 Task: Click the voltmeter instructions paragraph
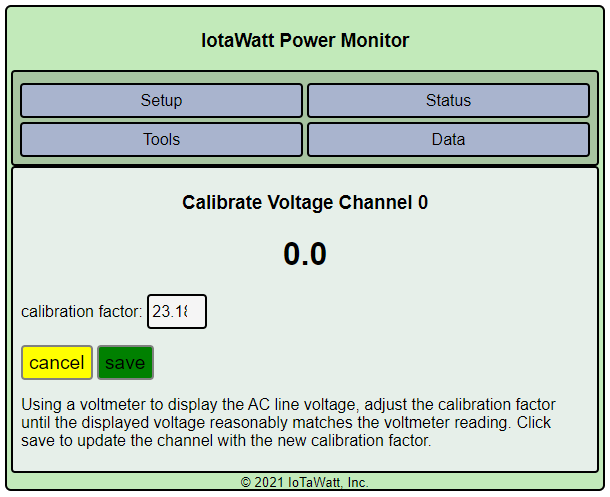288,422
